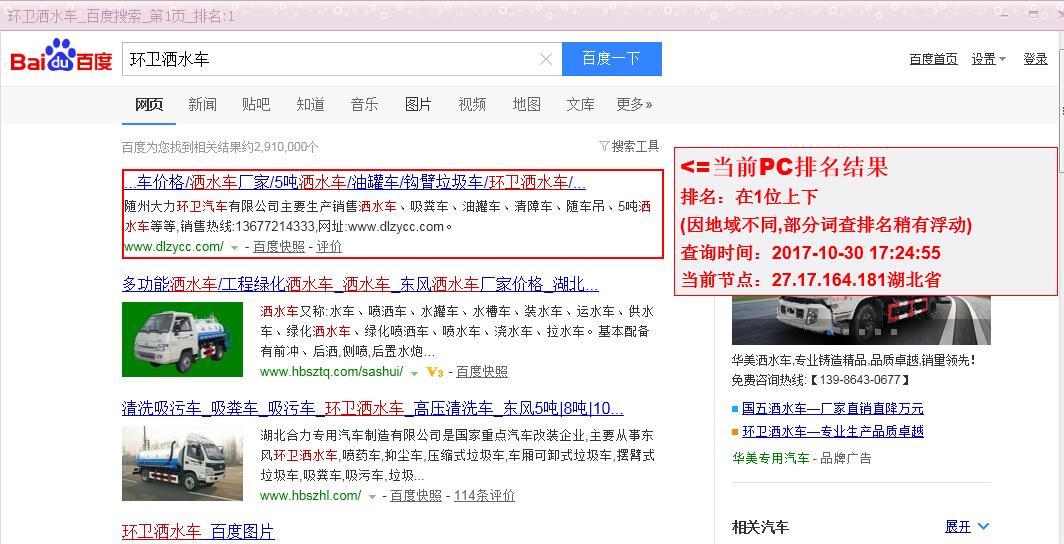
Task: Click the 登录 link
Action: pos(1035,59)
